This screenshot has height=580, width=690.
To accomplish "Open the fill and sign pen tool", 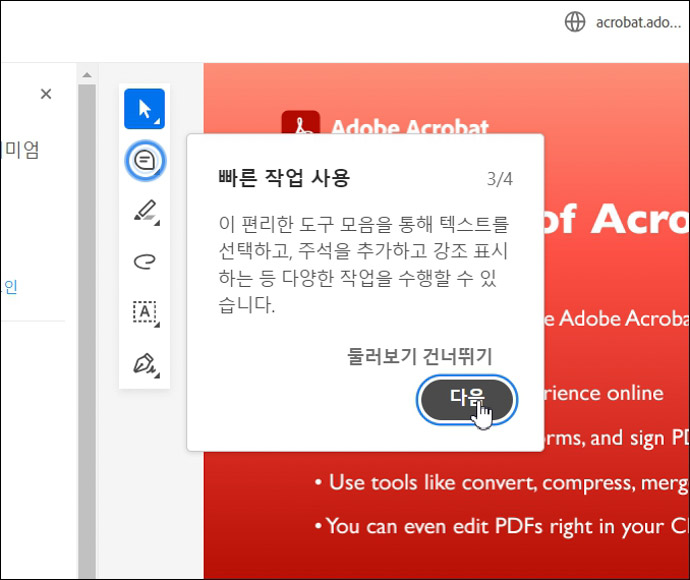I will [145, 364].
